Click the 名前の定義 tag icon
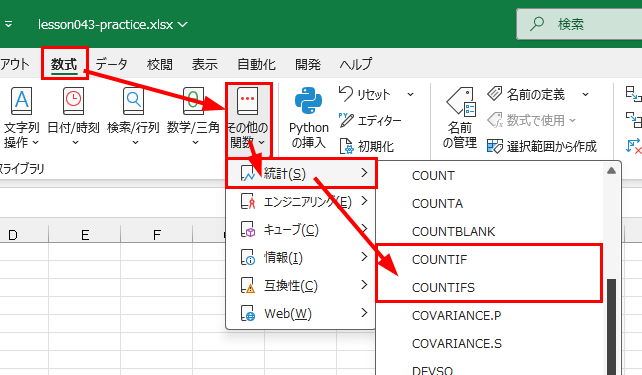 click(495, 94)
